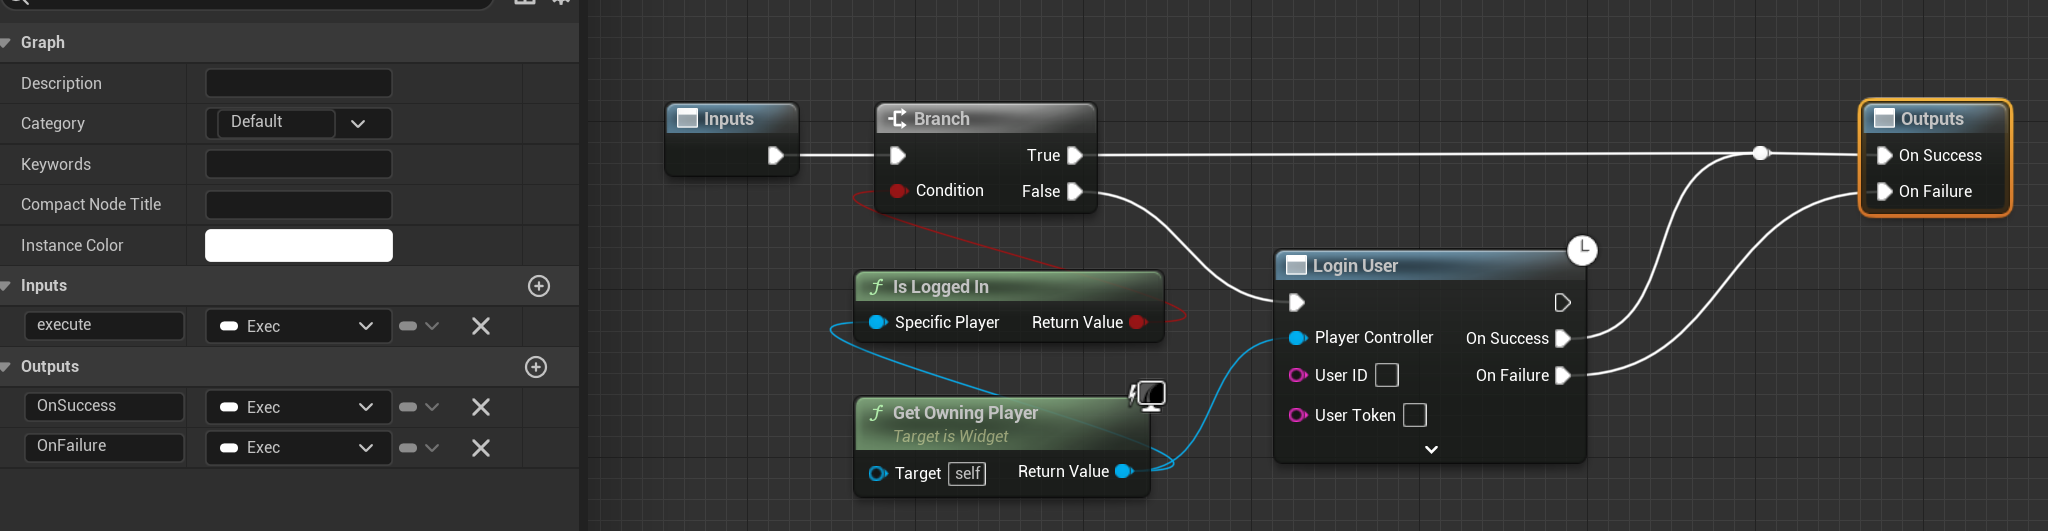The height and width of the screenshot is (531, 2048).
Task: Click the Branch False exec pin
Action: pyautogui.click(x=1075, y=191)
